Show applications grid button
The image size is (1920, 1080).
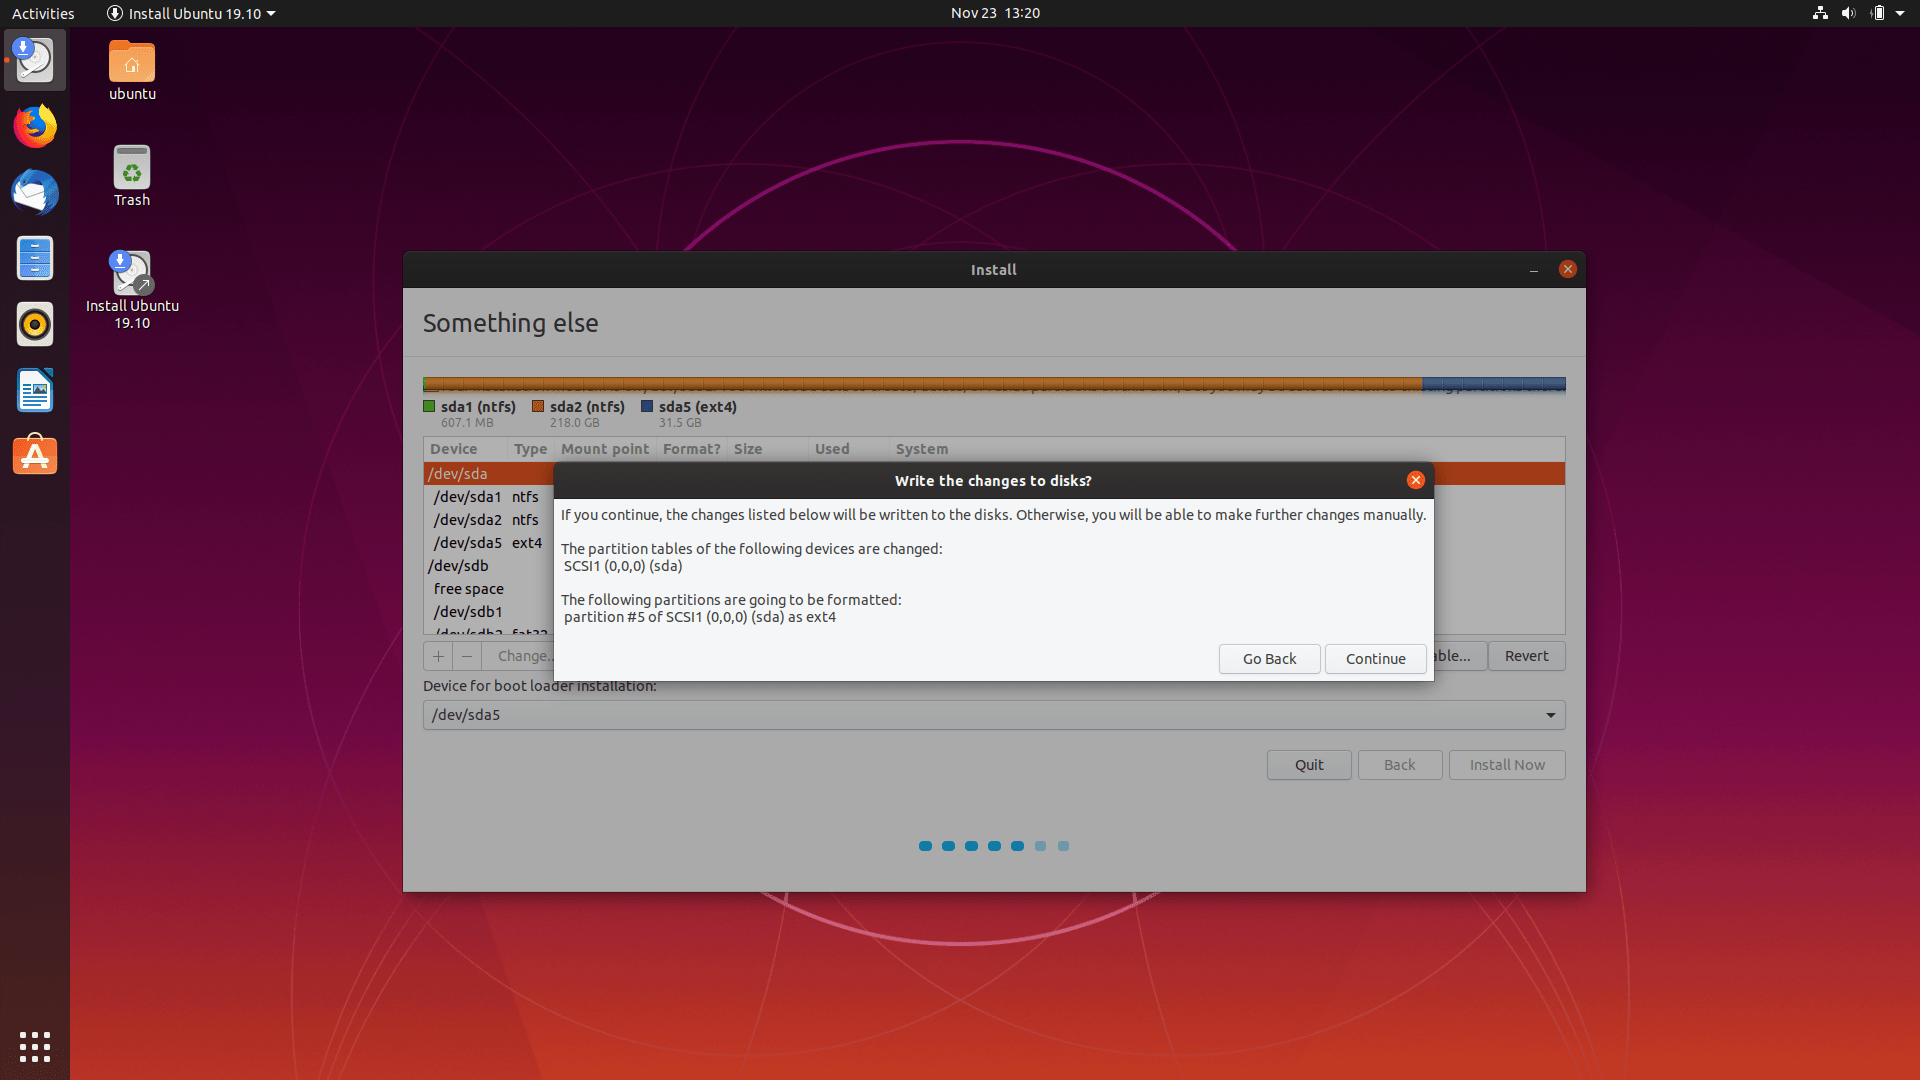pyautogui.click(x=35, y=1046)
